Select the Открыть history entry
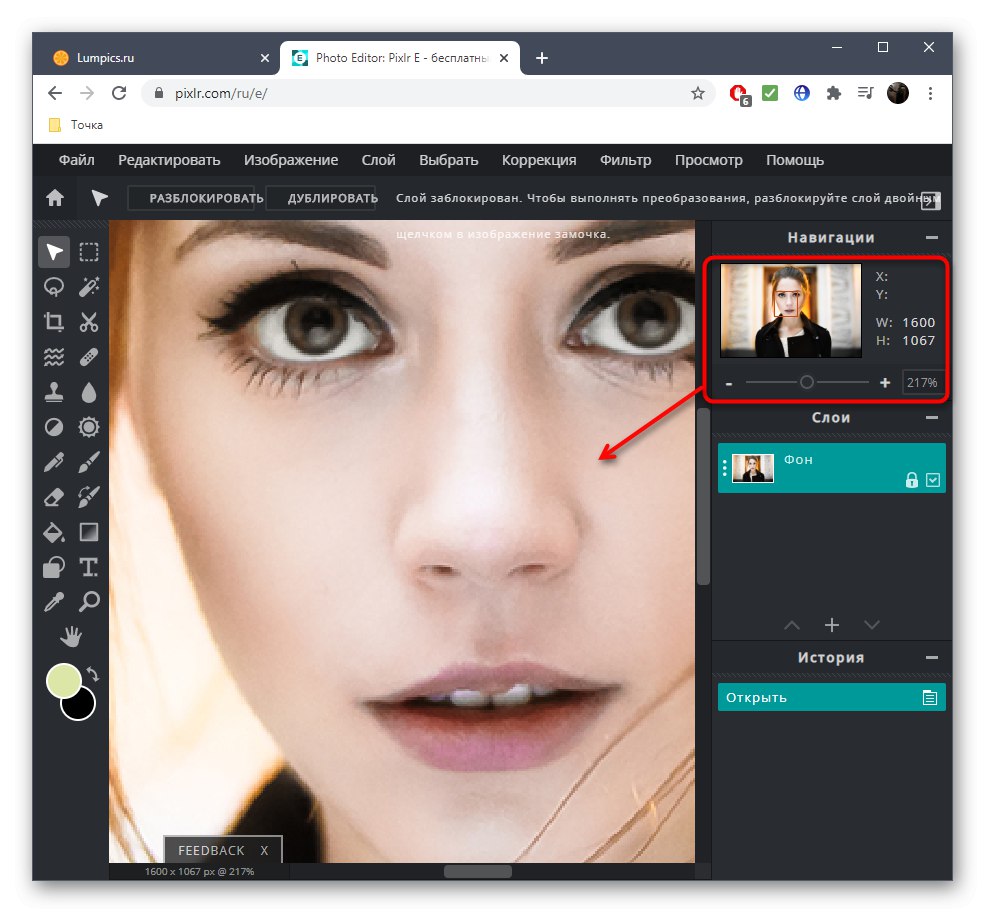 tap(831, 697)
